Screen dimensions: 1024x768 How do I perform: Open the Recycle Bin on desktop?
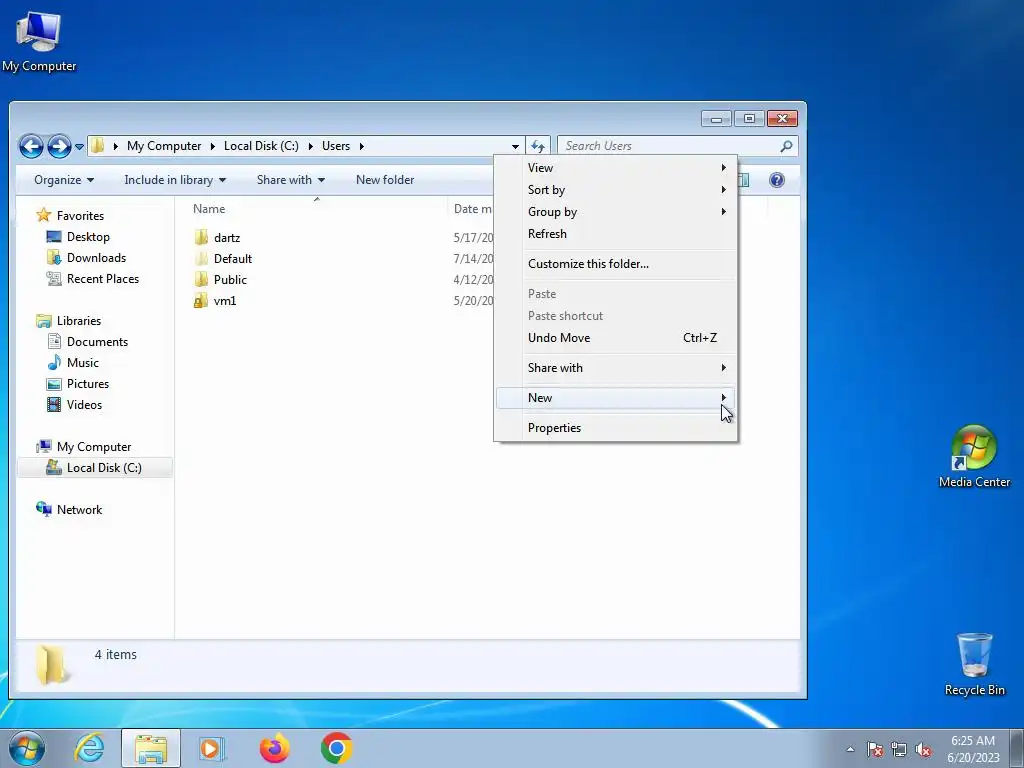coord(974,664)
